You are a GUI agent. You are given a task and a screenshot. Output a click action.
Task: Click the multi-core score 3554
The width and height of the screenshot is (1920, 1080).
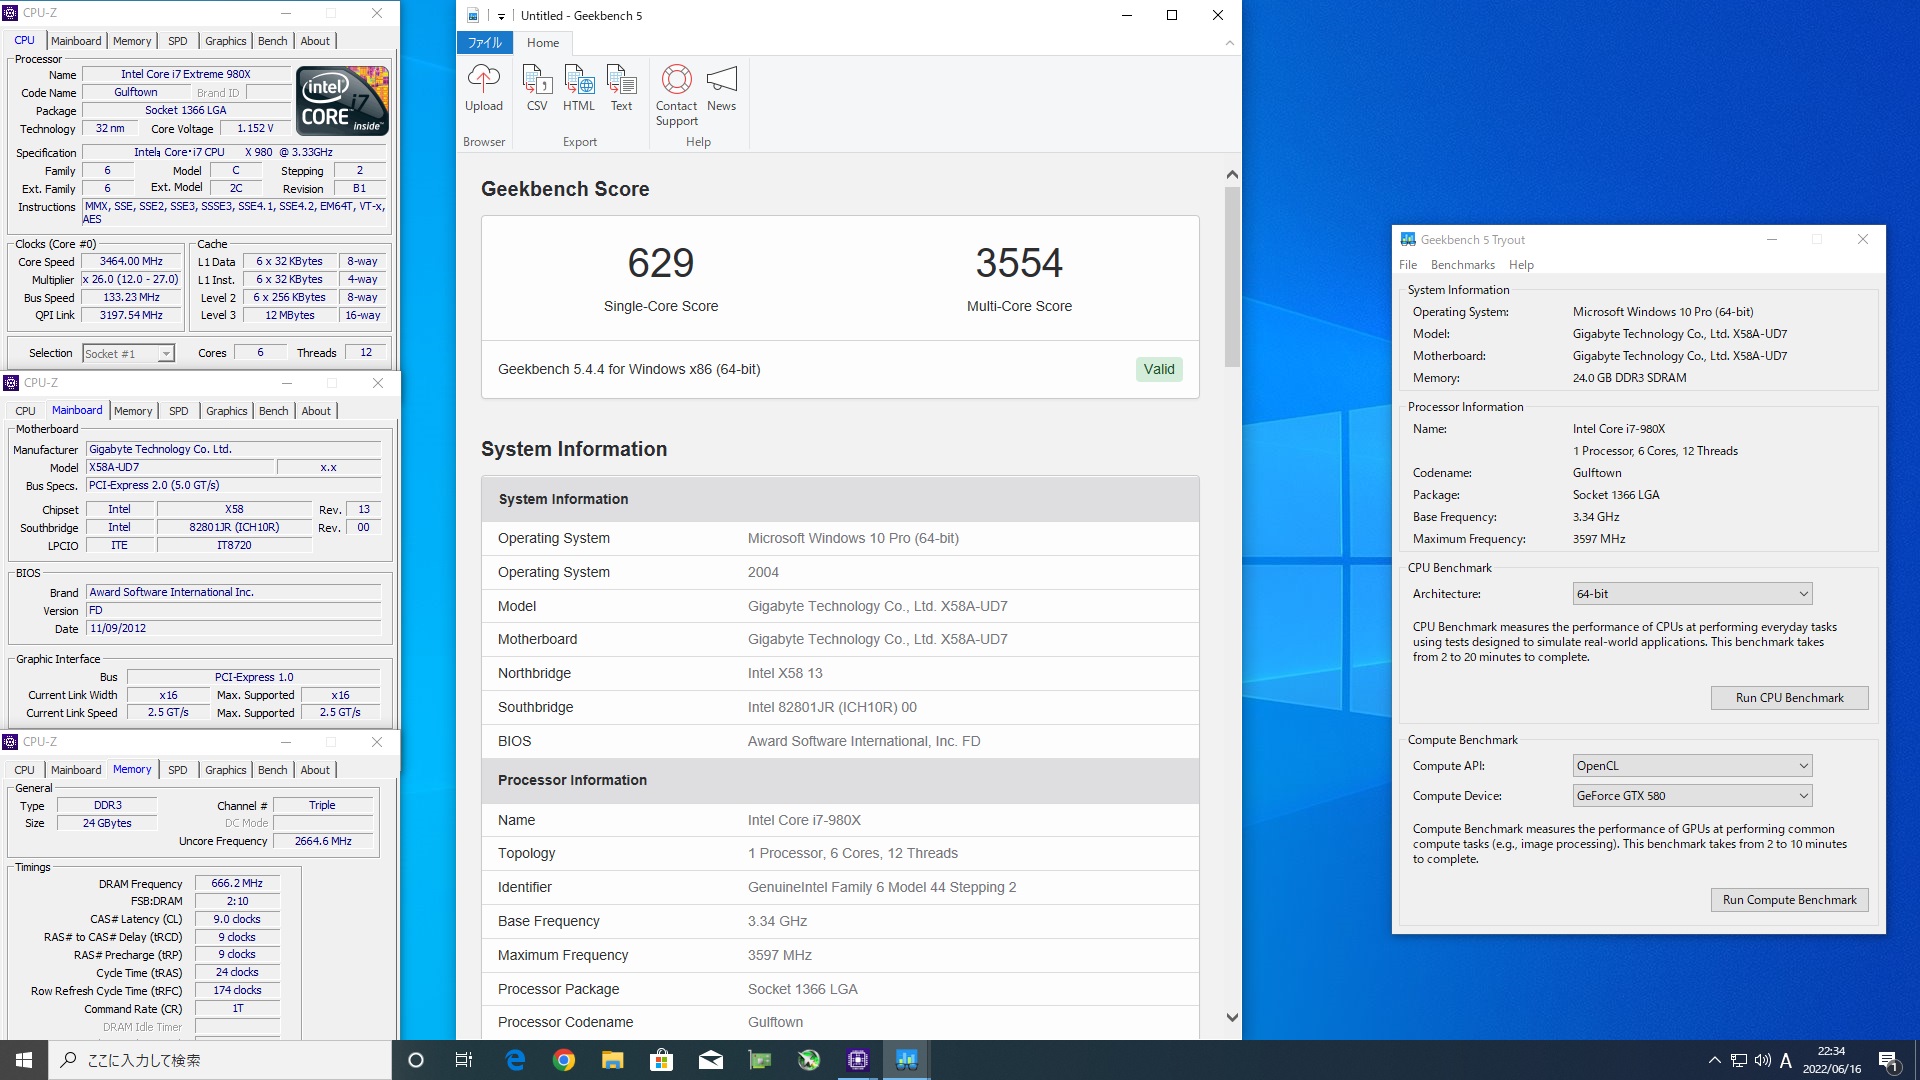[x=1019, y=263]
